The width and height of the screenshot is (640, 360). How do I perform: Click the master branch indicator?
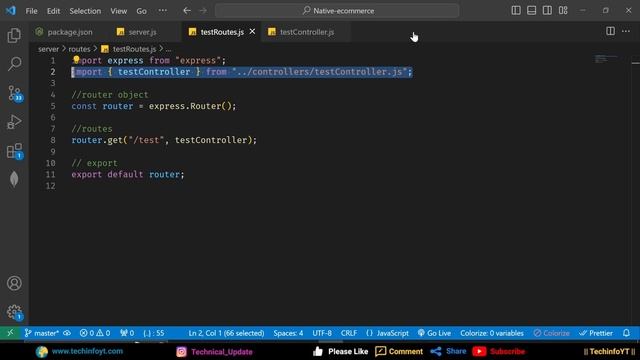(41, 333)
